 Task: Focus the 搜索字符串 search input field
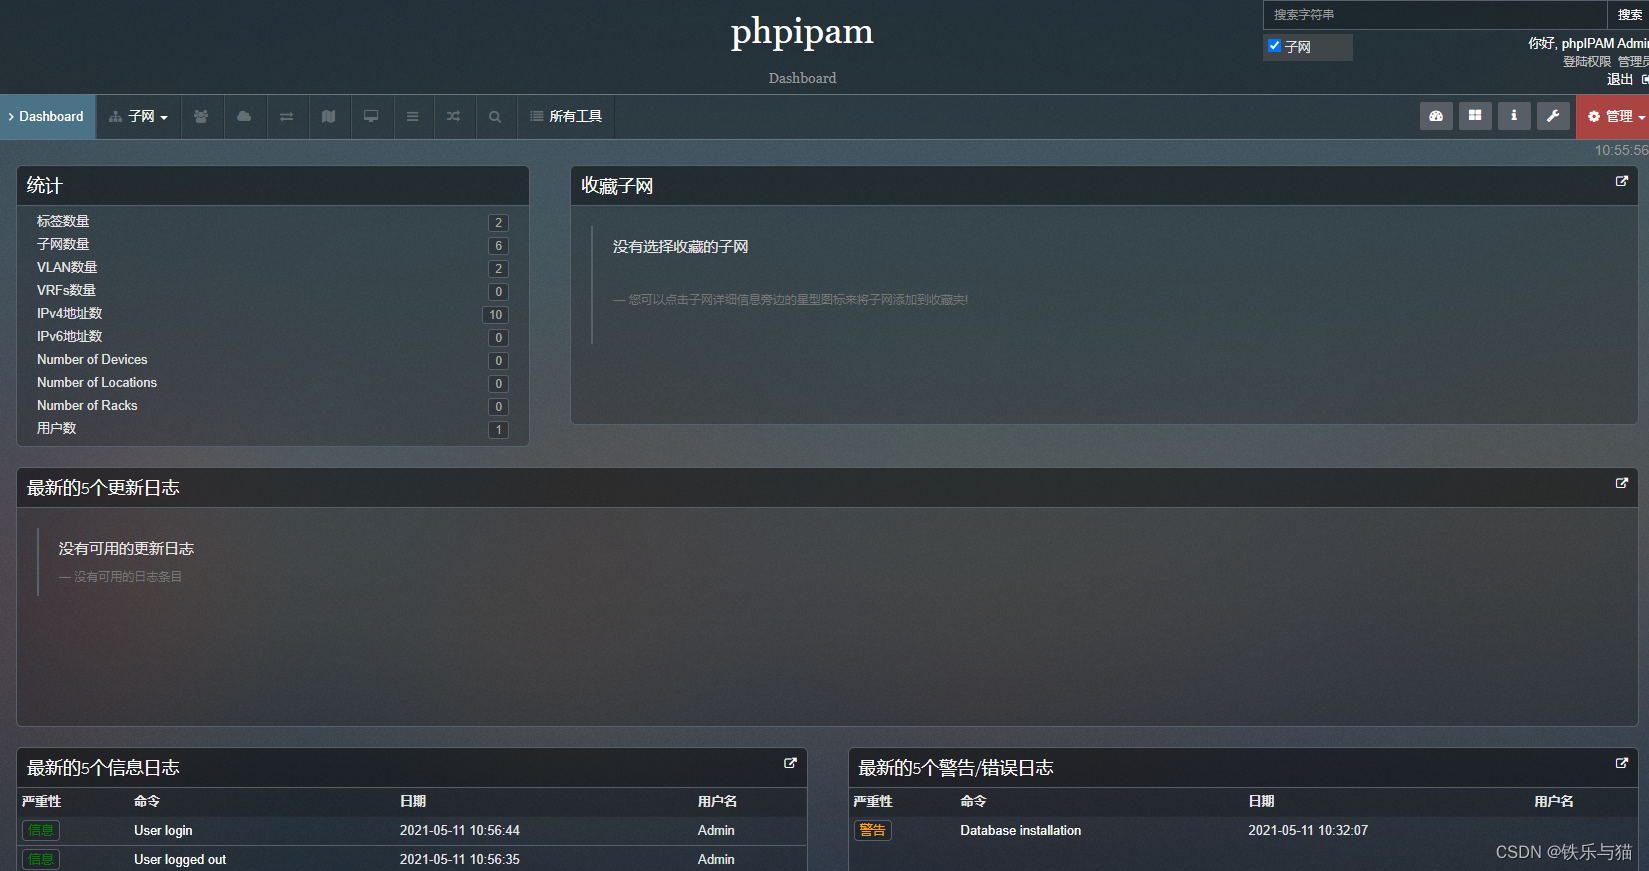[x=1434, y=15]
